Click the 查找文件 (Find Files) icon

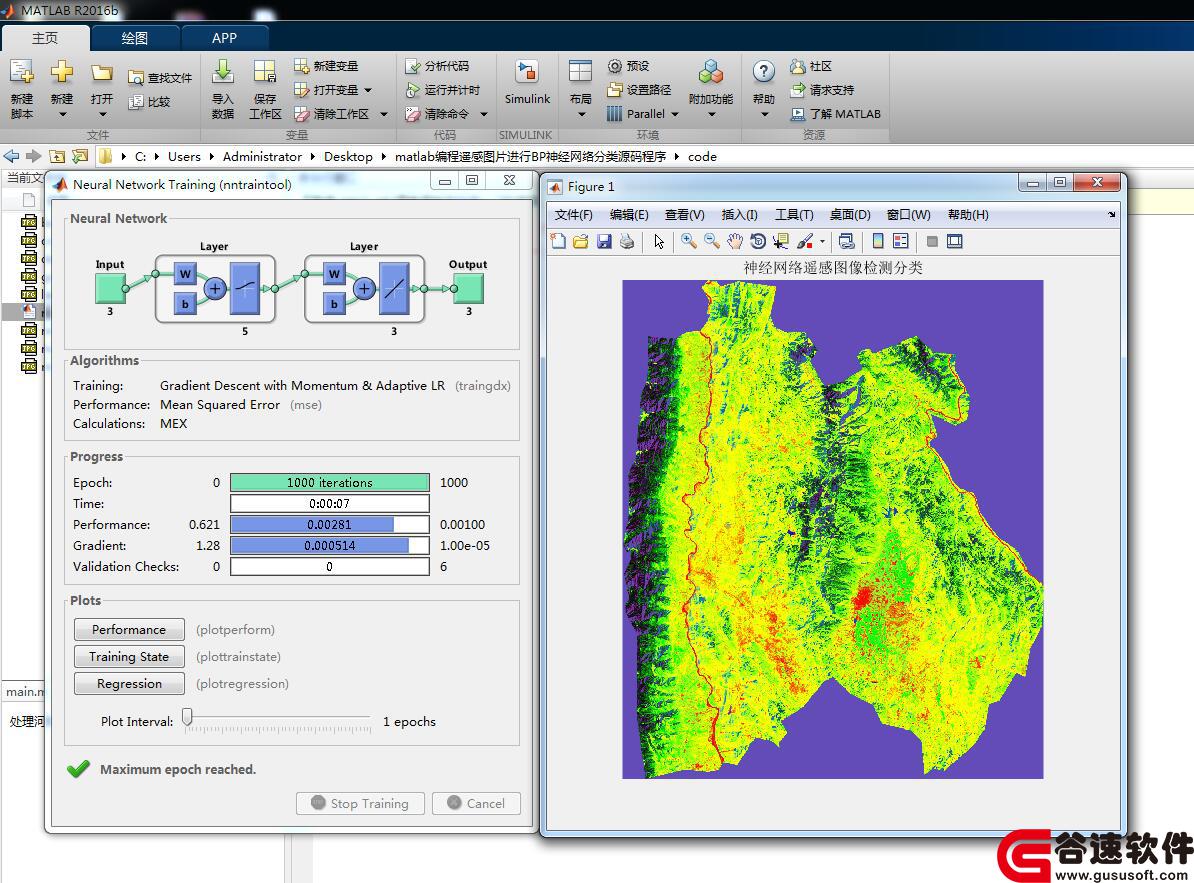click(136, 78)
